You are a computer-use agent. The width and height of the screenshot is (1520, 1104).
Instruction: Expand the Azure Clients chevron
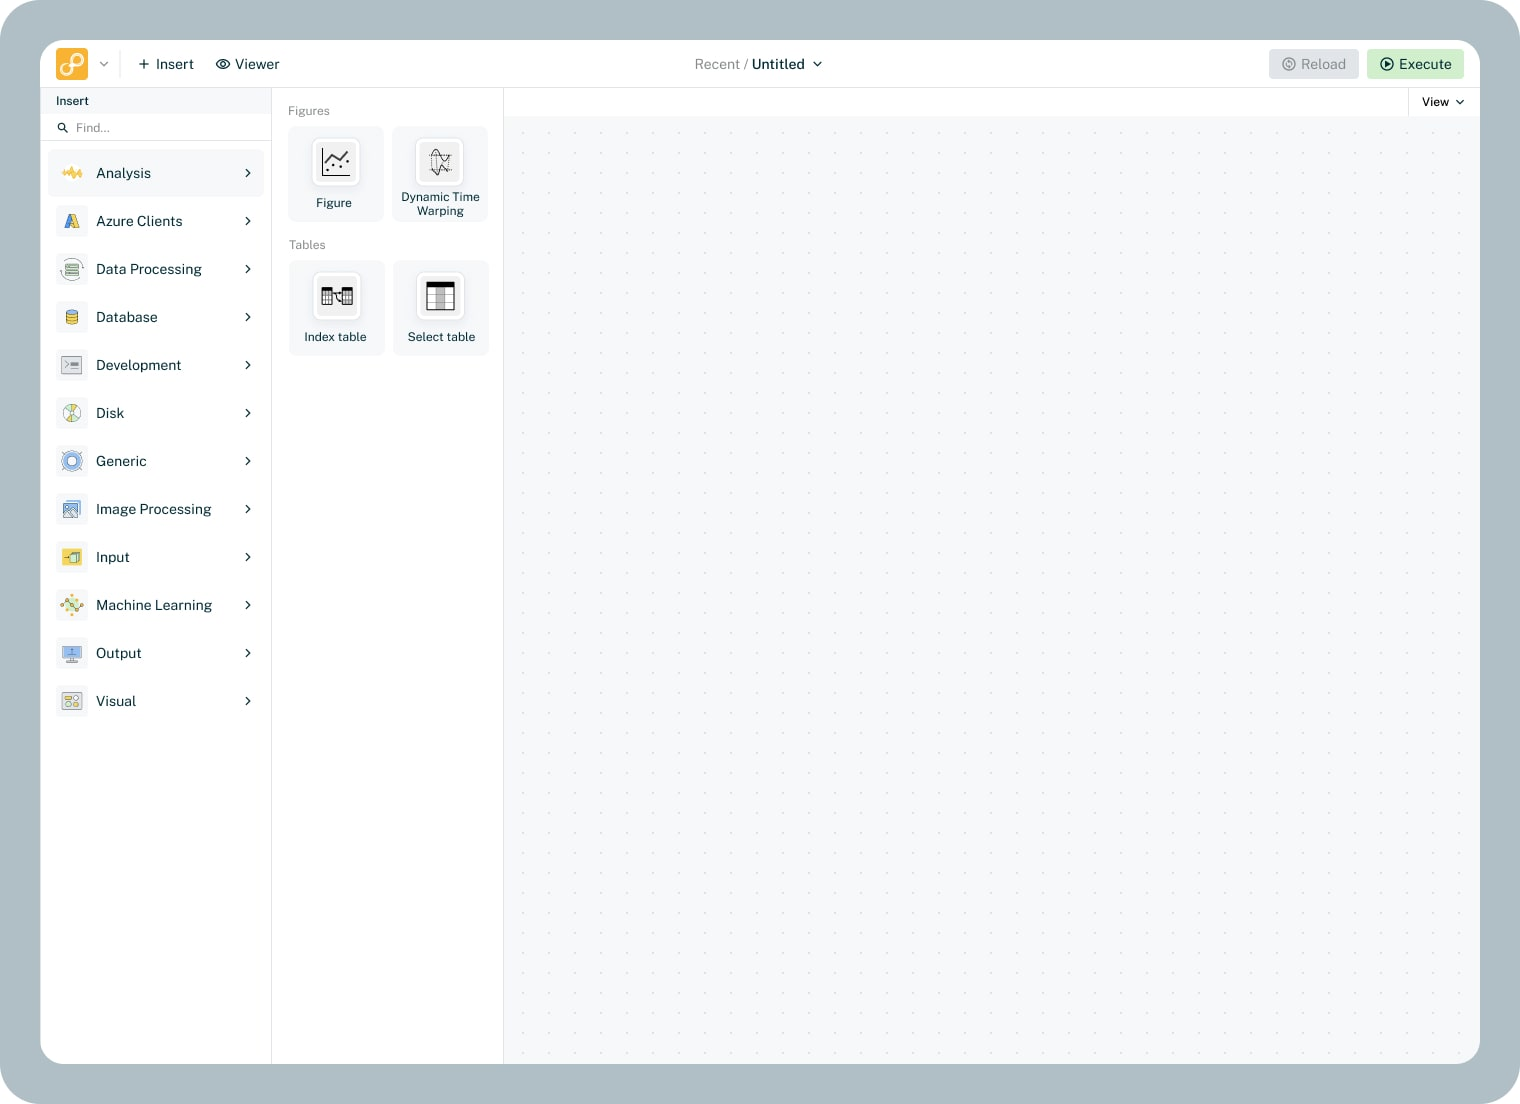(x=248, y=221)
